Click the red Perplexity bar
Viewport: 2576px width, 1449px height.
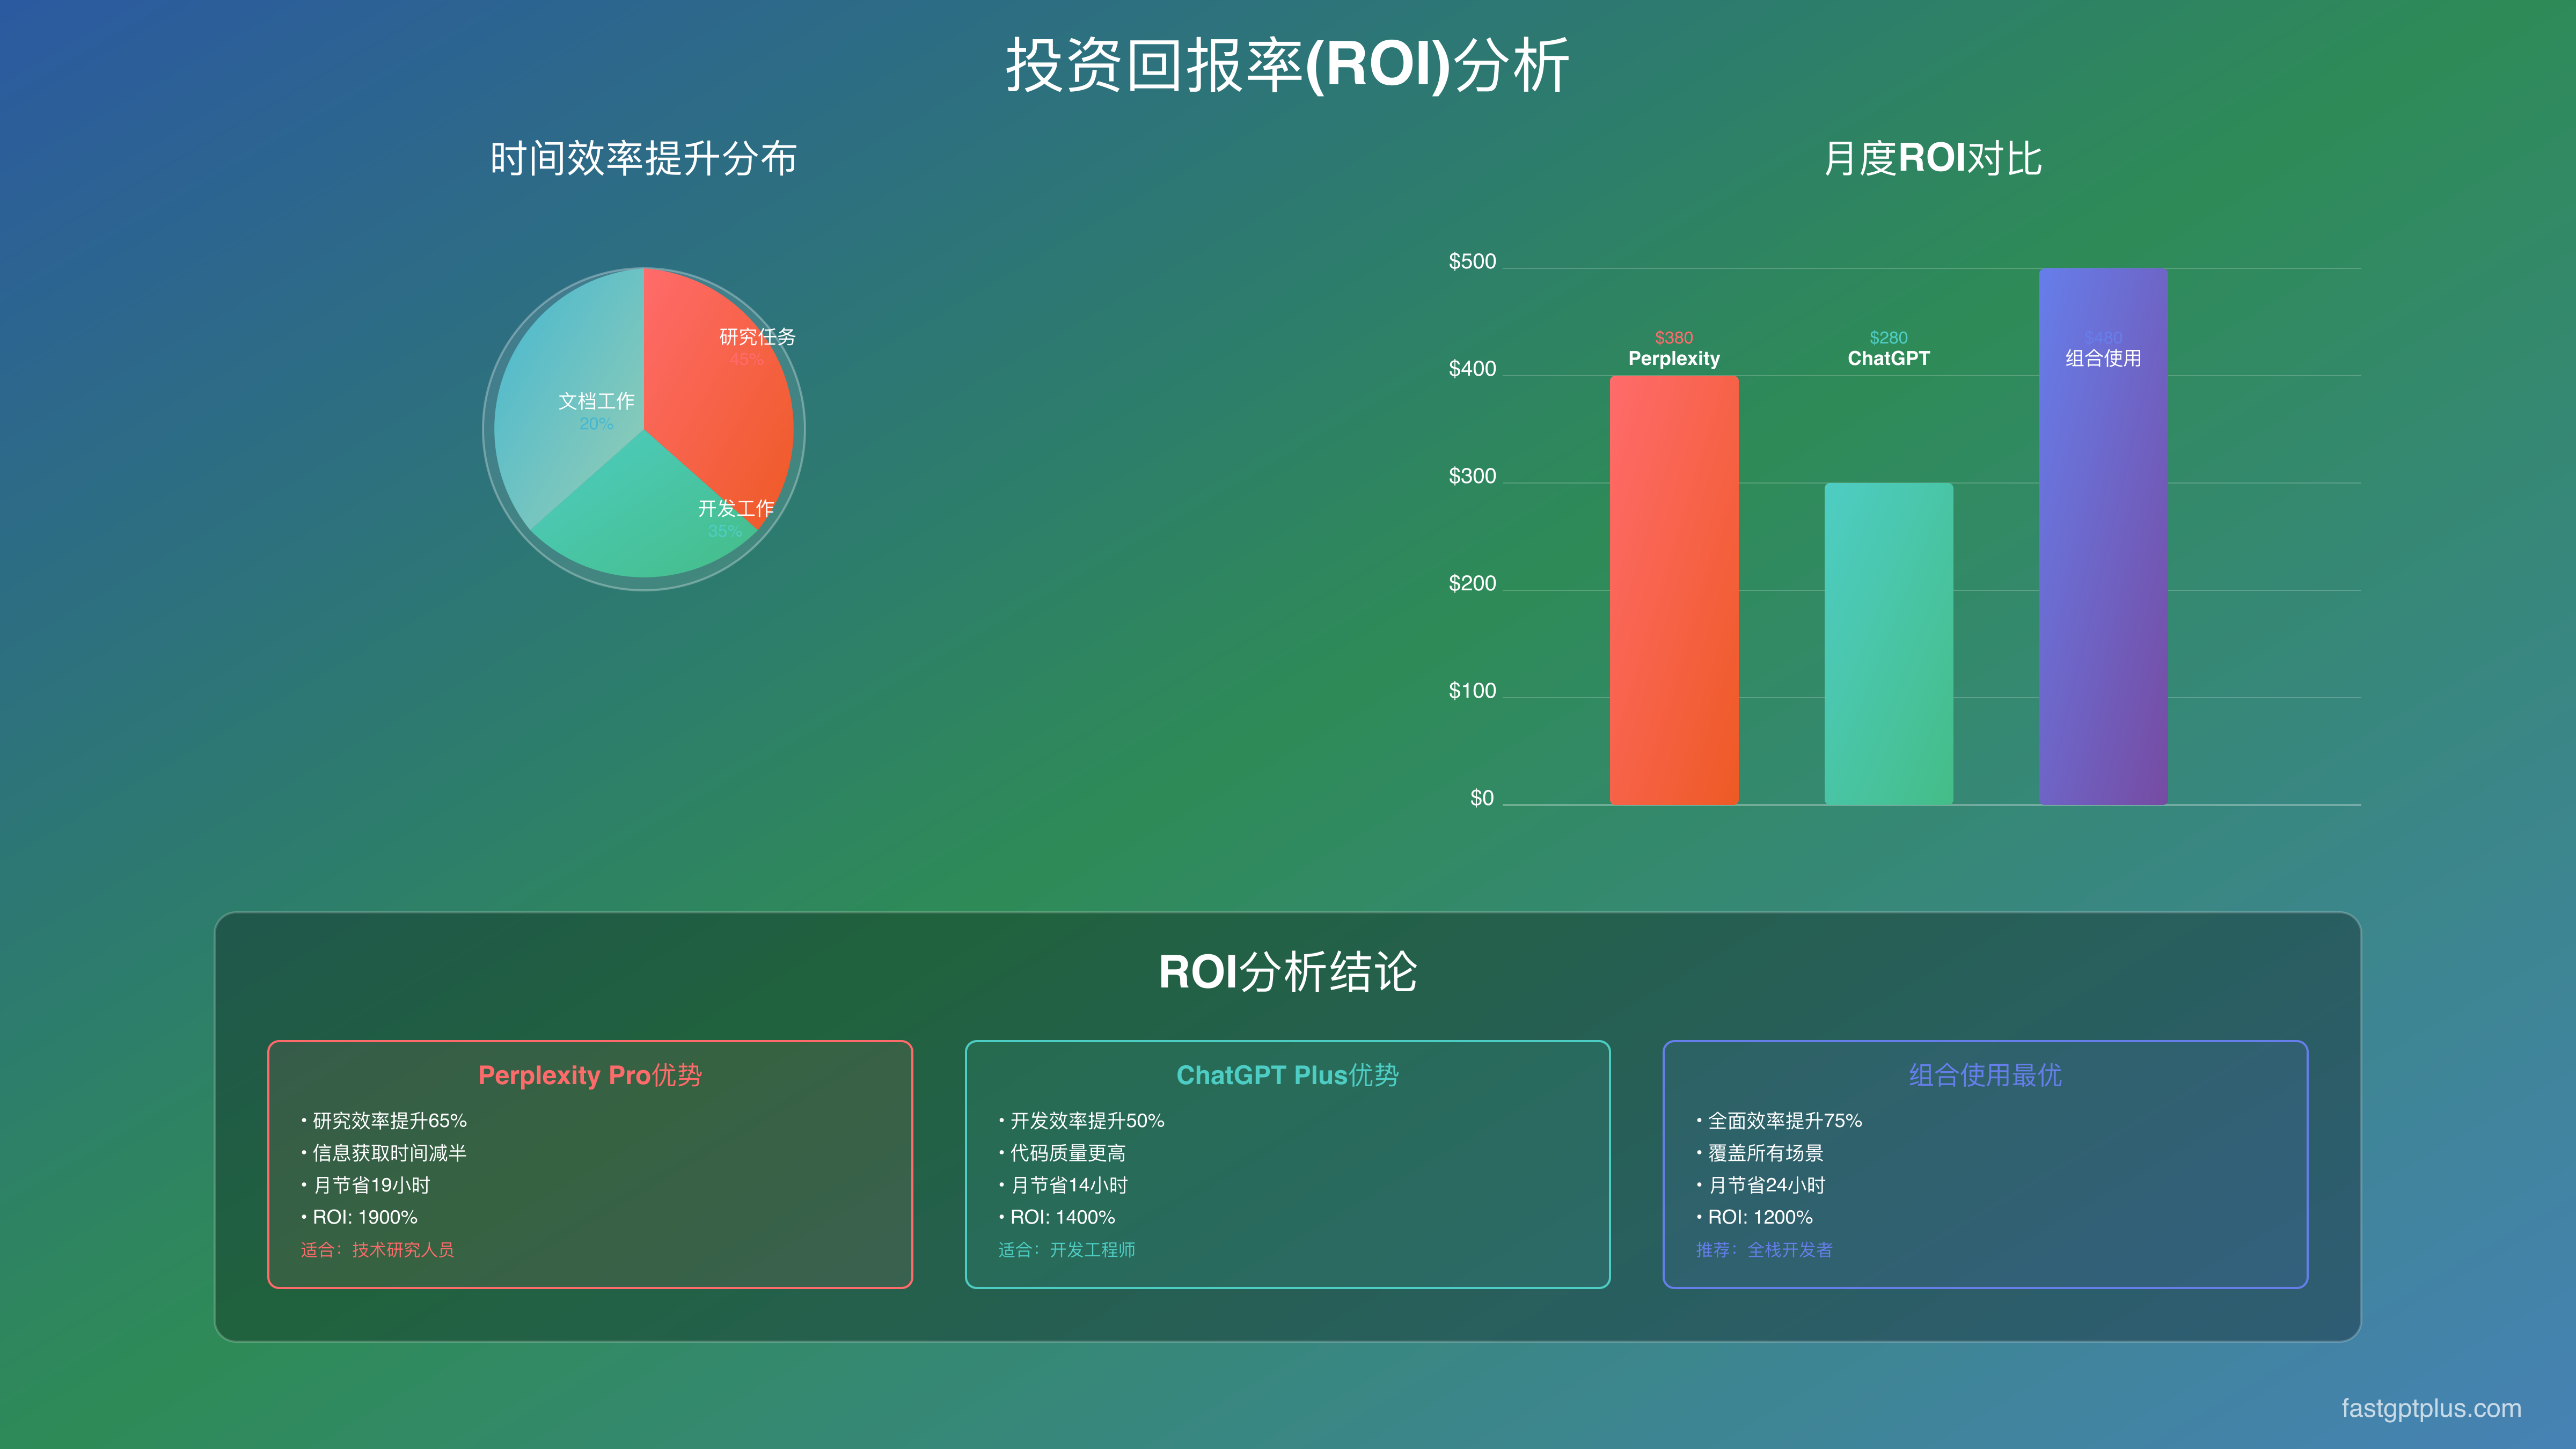pos(1674,590)
